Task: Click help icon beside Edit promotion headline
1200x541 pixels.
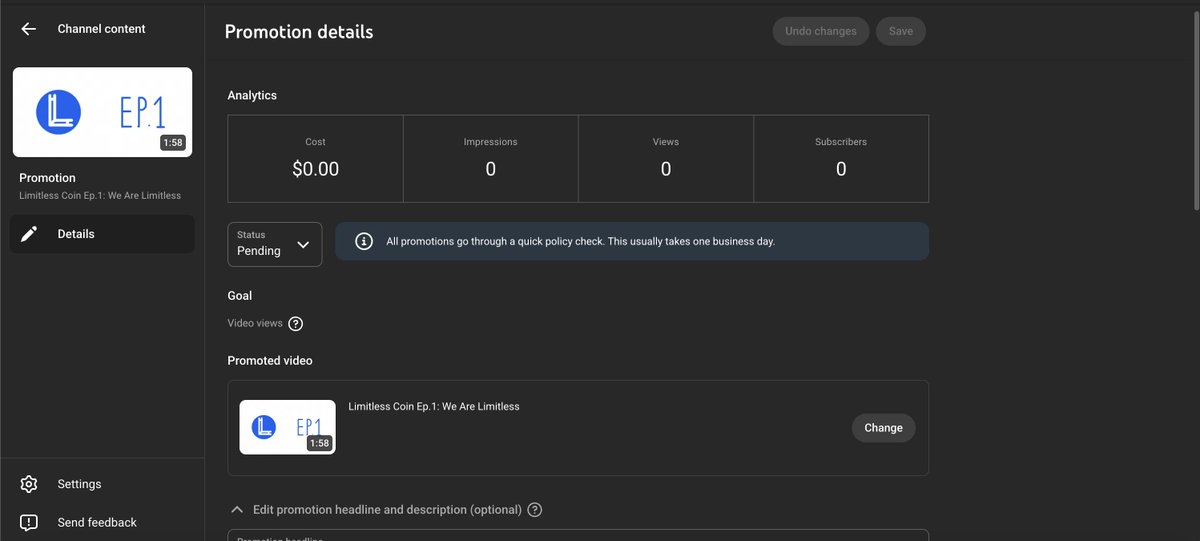Action: pyautogui.click(x=535, y=510)
